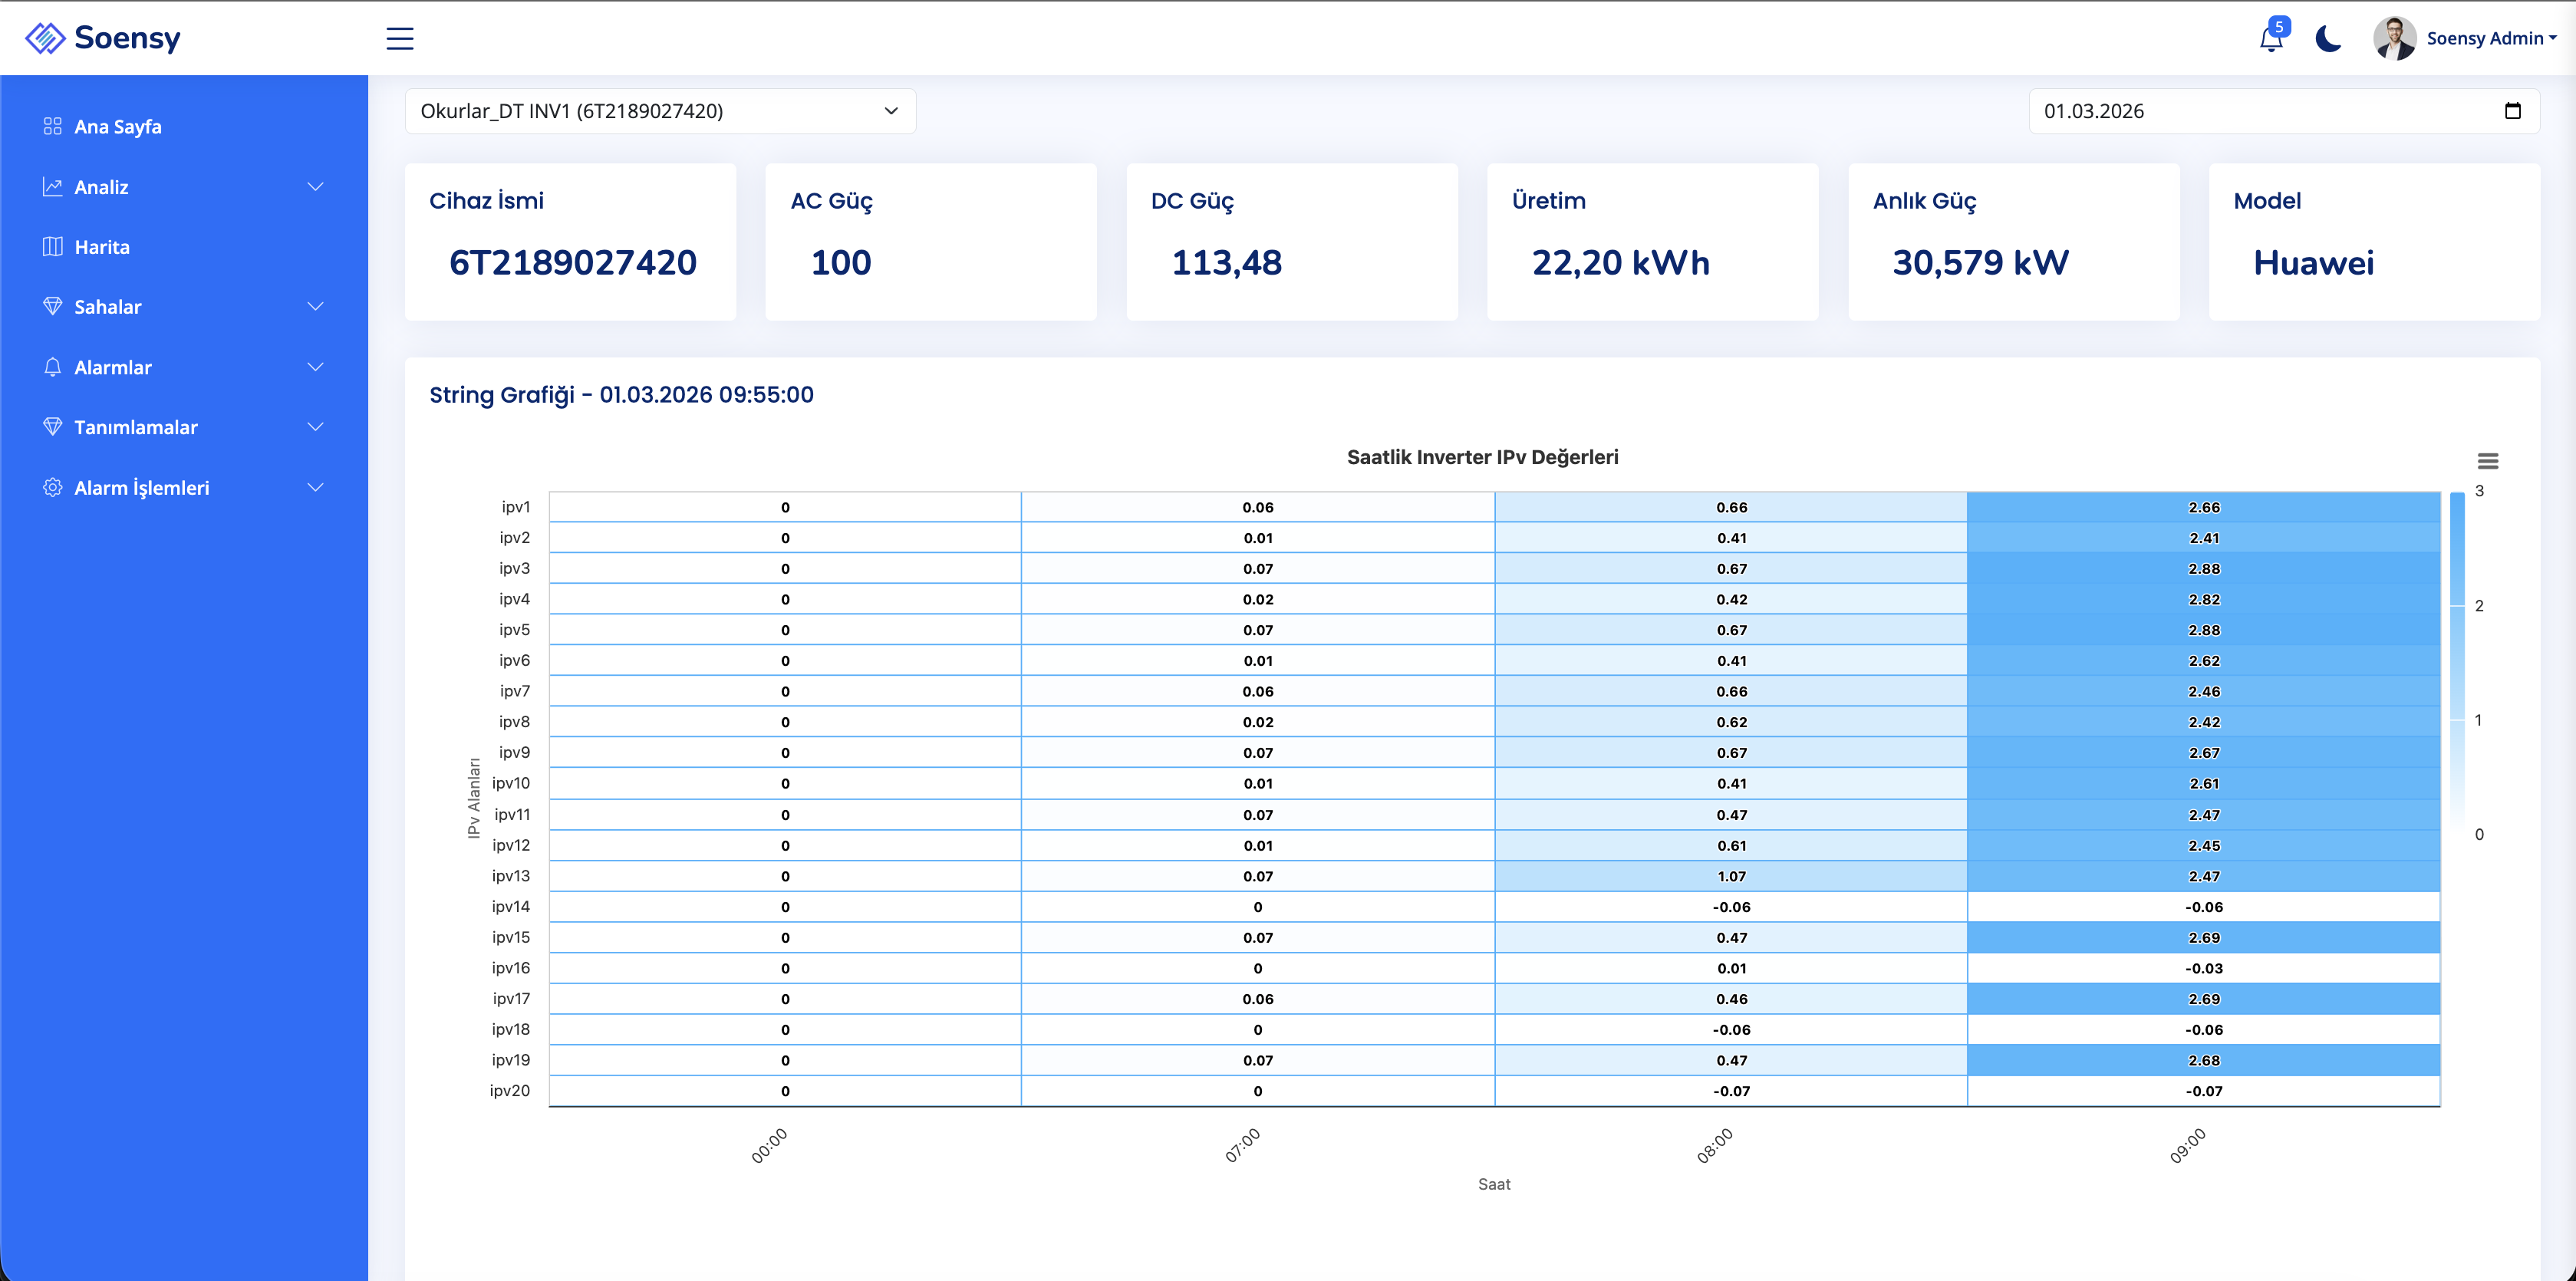Click the user avatar picture
Image resolution: width=2576 pixels, height=1281 pixels.
tap(2394, 39)
